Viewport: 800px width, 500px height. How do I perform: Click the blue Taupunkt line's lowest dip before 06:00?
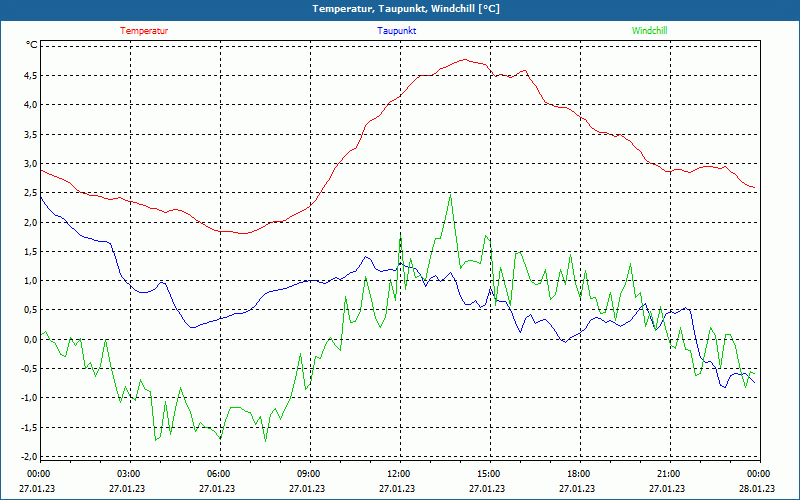coord(192,327)
